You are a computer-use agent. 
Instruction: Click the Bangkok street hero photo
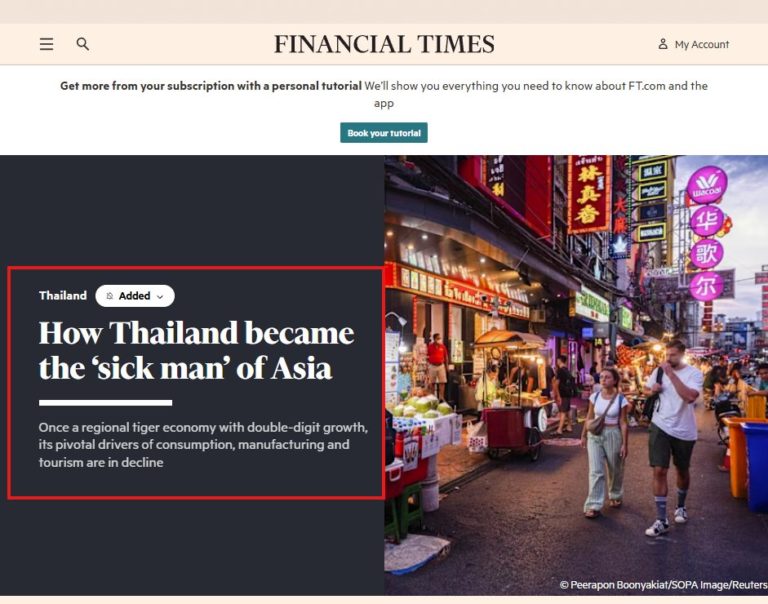(576, 375)
